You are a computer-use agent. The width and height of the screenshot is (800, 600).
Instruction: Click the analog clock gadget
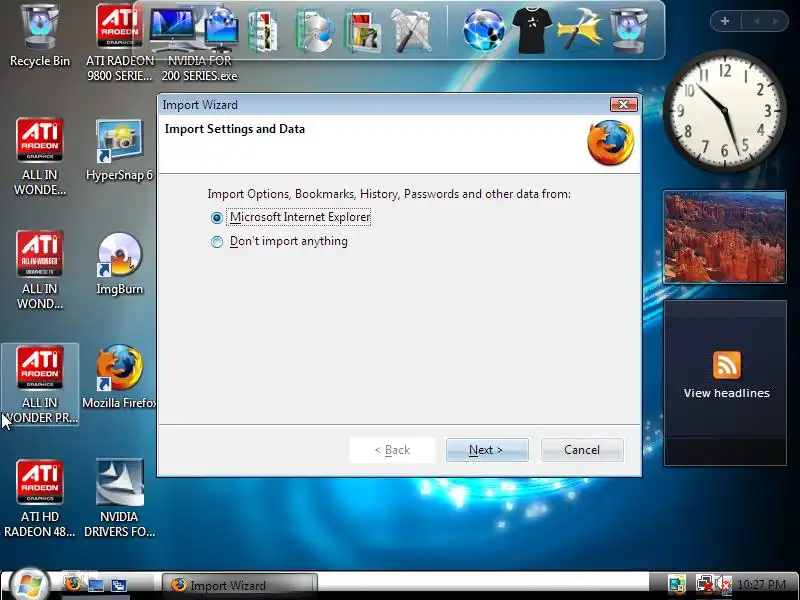723,110
